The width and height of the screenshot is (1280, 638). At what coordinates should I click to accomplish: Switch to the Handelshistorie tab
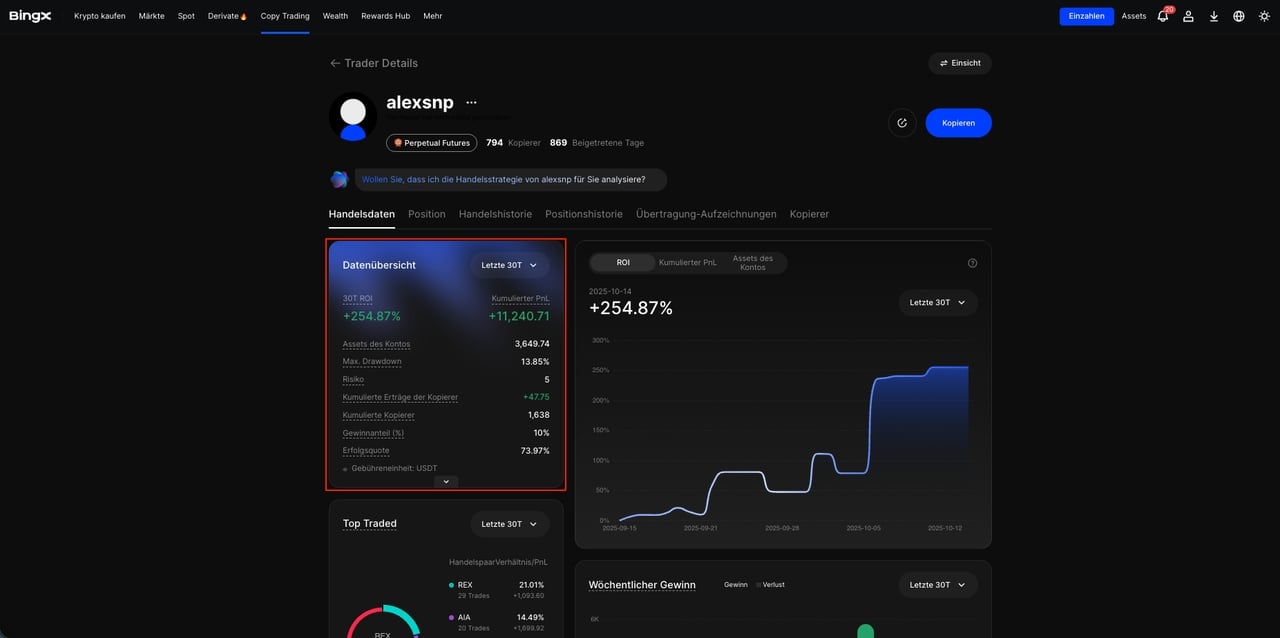495,214
